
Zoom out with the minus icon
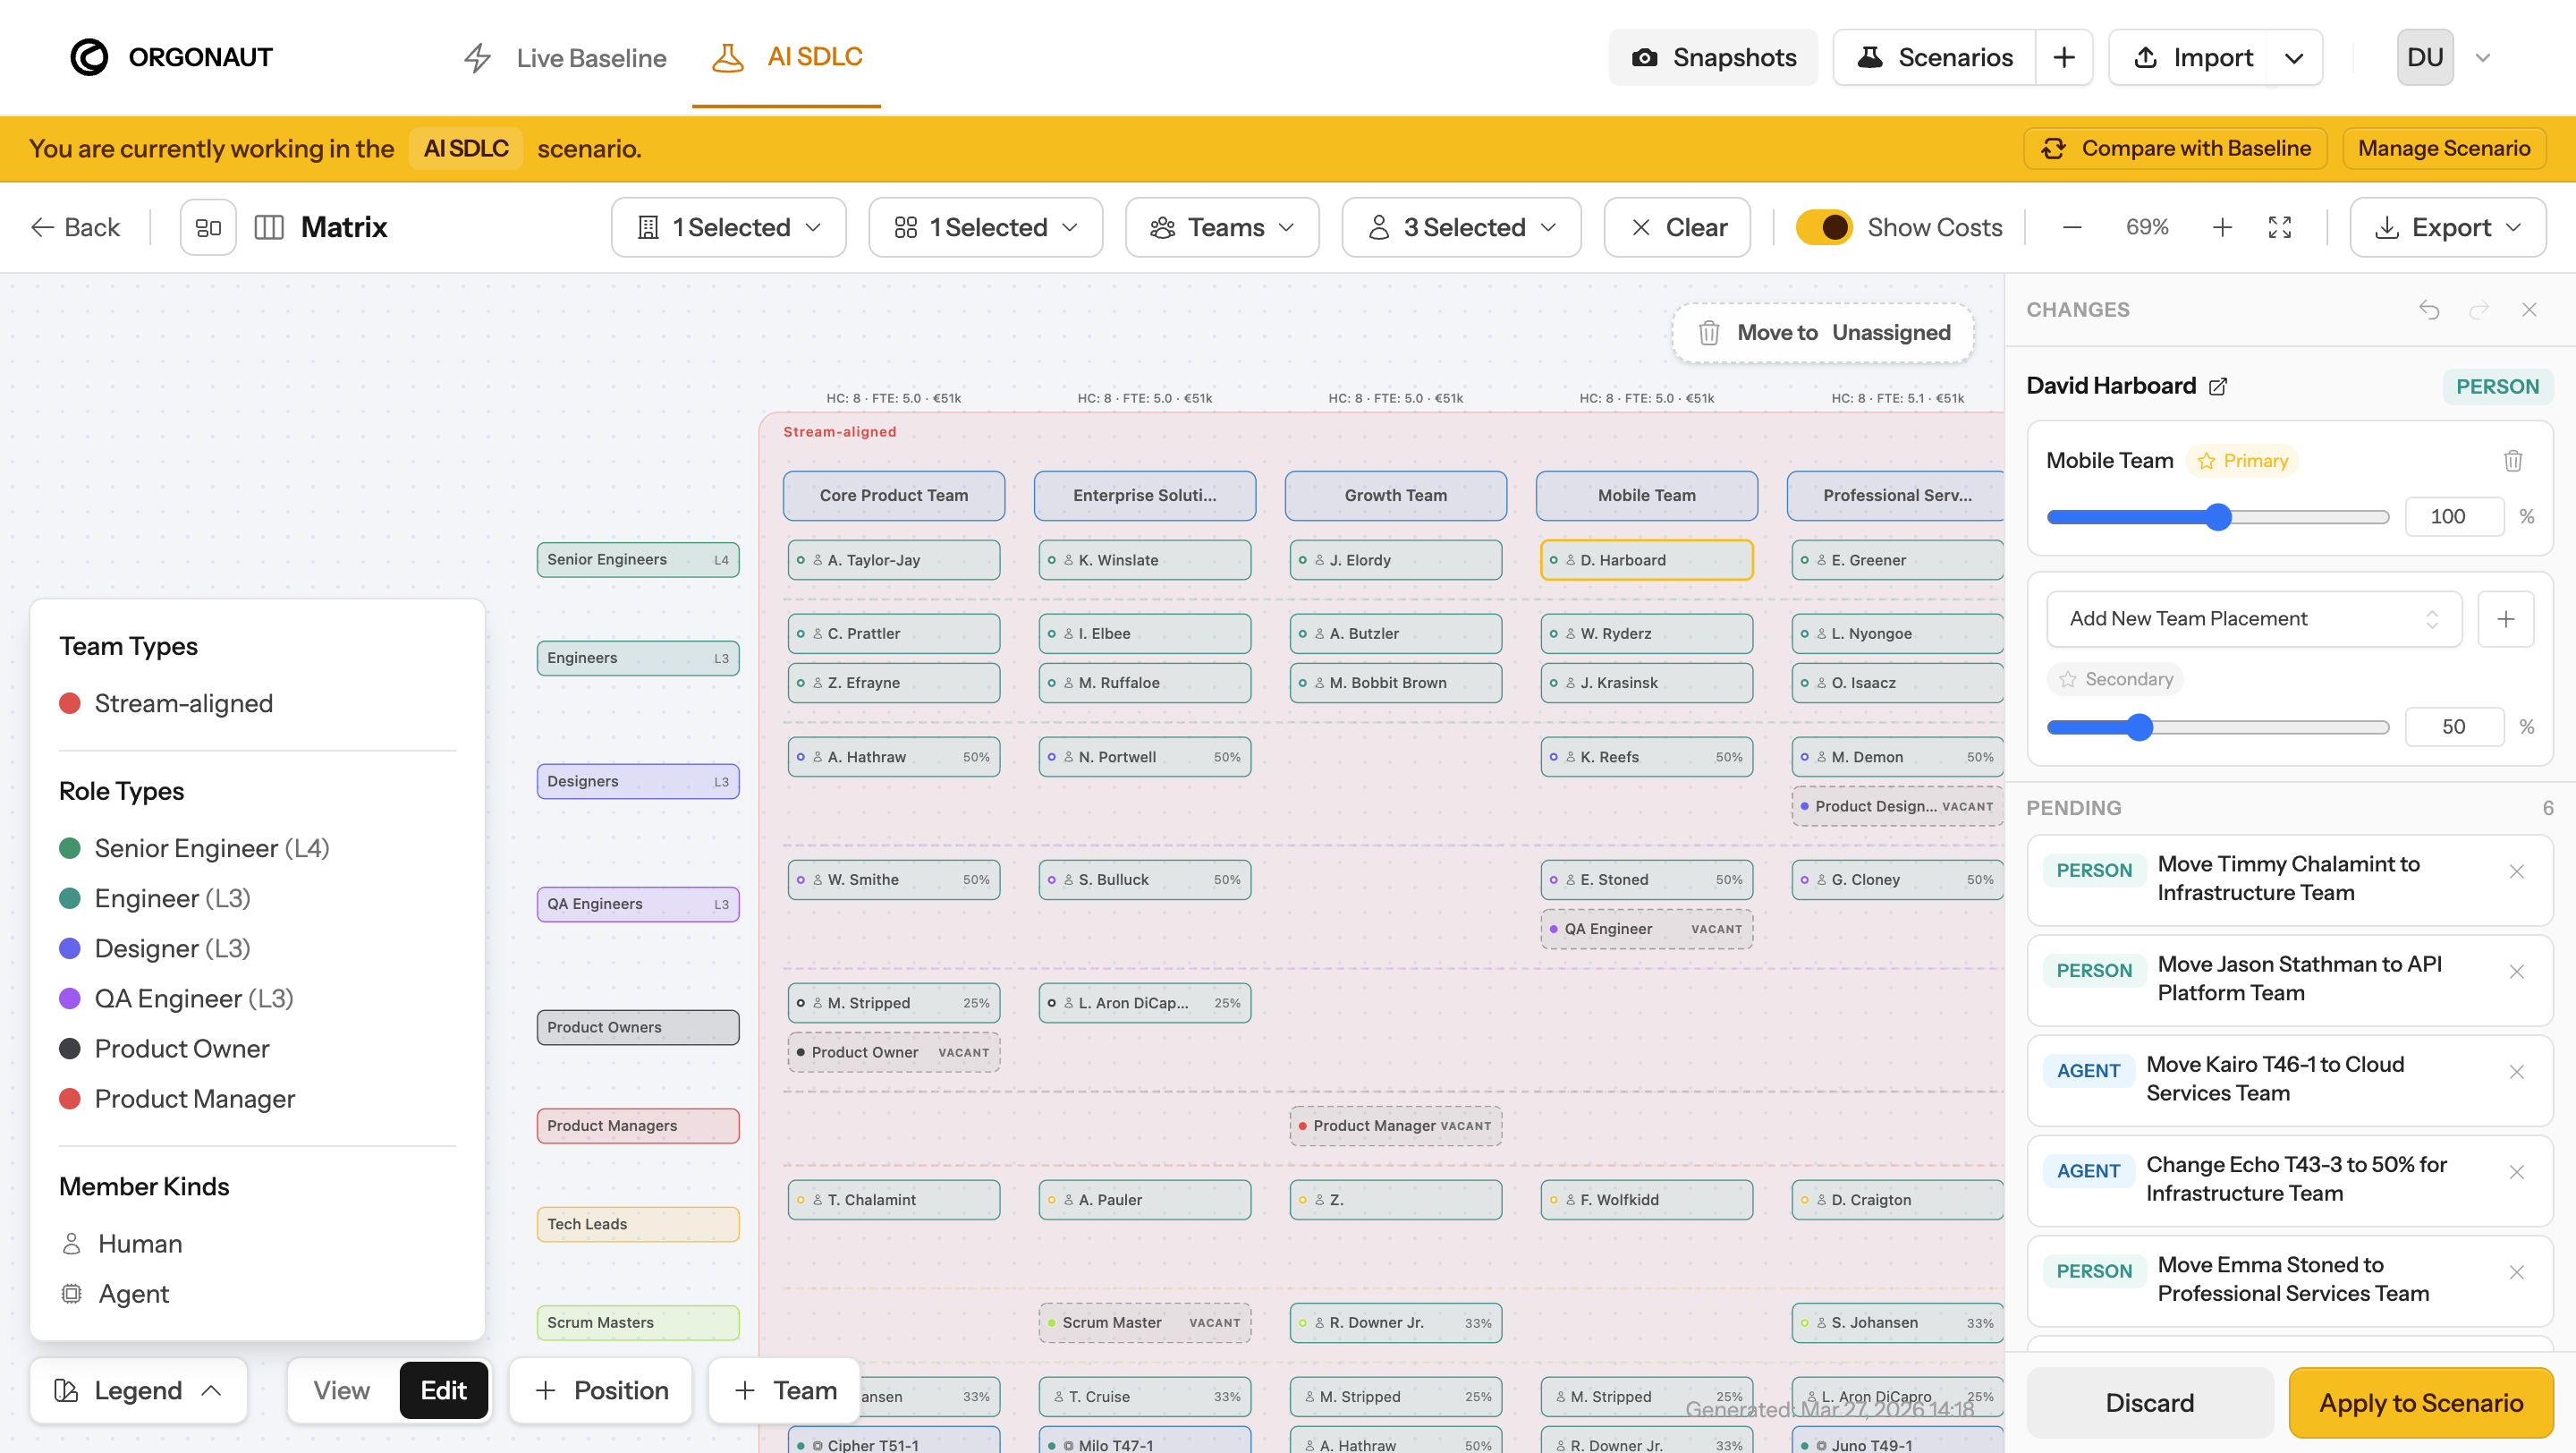(2072, 228)
